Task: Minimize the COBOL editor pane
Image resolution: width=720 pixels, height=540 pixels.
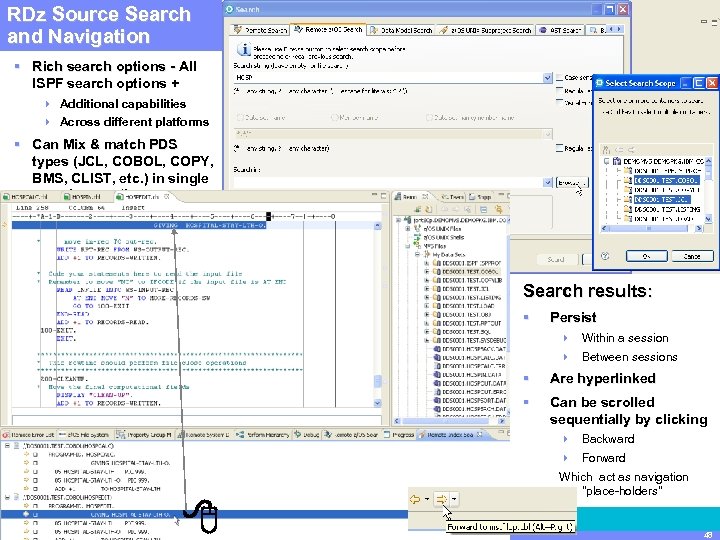Action: coord(375,196)
